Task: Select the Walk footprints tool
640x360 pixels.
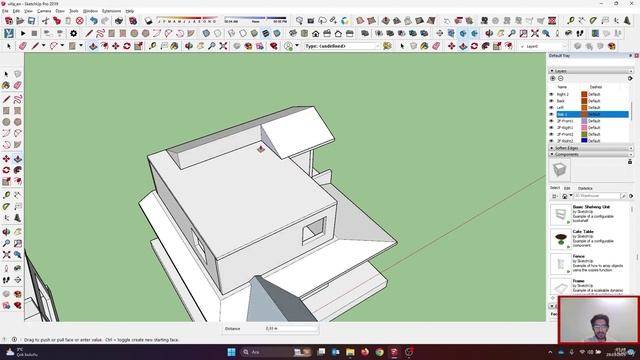Action: 6,280
